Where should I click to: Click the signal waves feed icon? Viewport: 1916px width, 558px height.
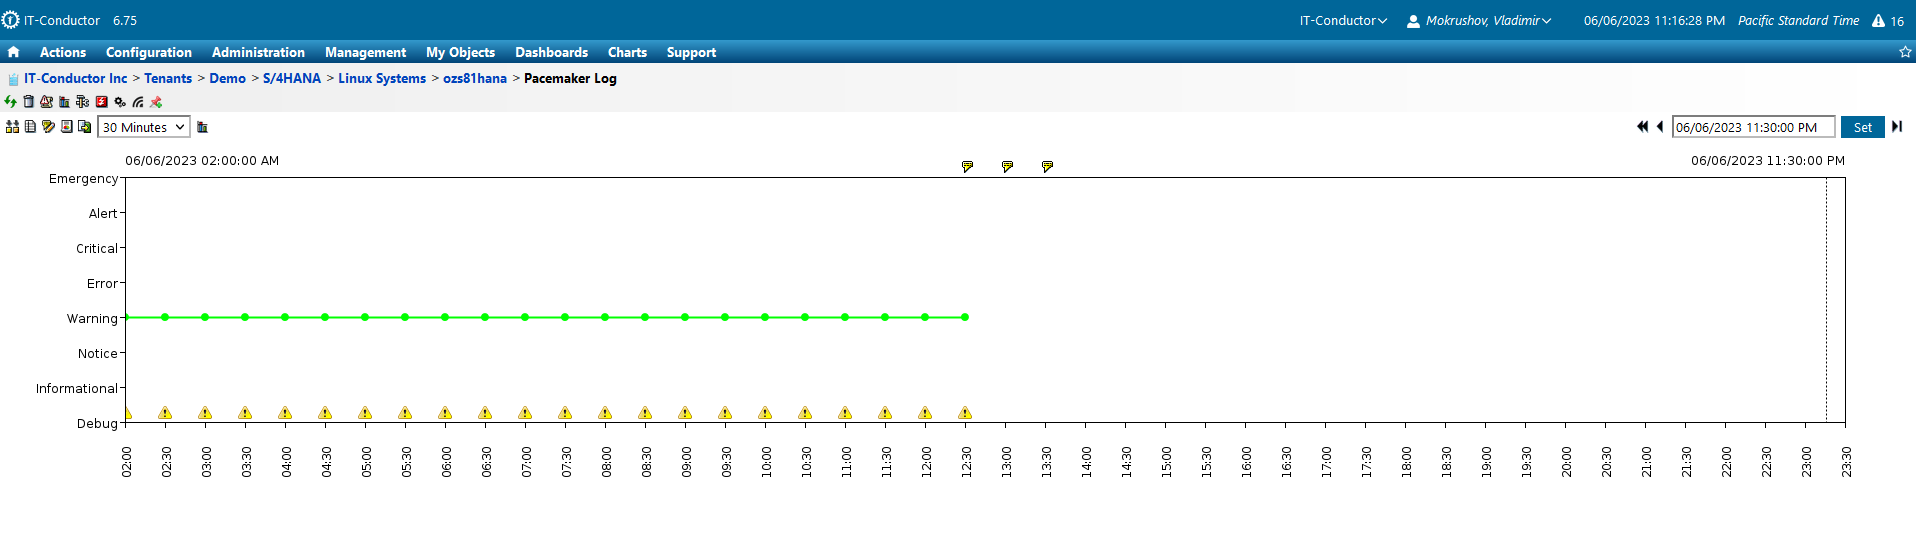pos(138,102)
